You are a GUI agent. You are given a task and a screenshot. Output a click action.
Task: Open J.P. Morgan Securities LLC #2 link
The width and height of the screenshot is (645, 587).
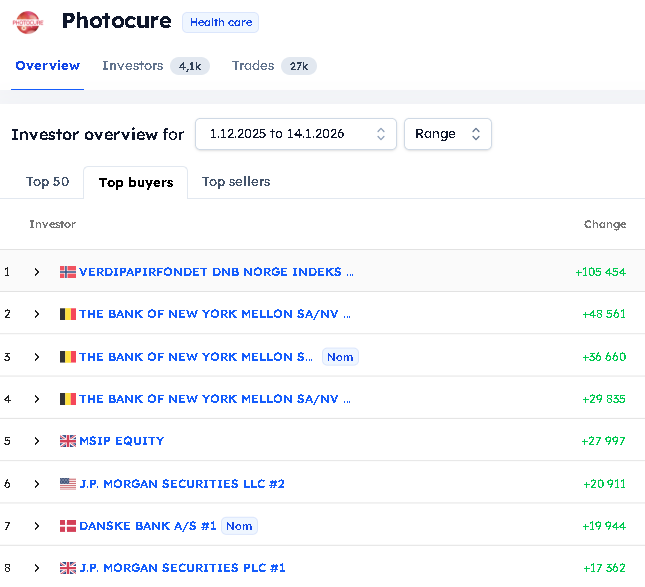pos(182,484)
